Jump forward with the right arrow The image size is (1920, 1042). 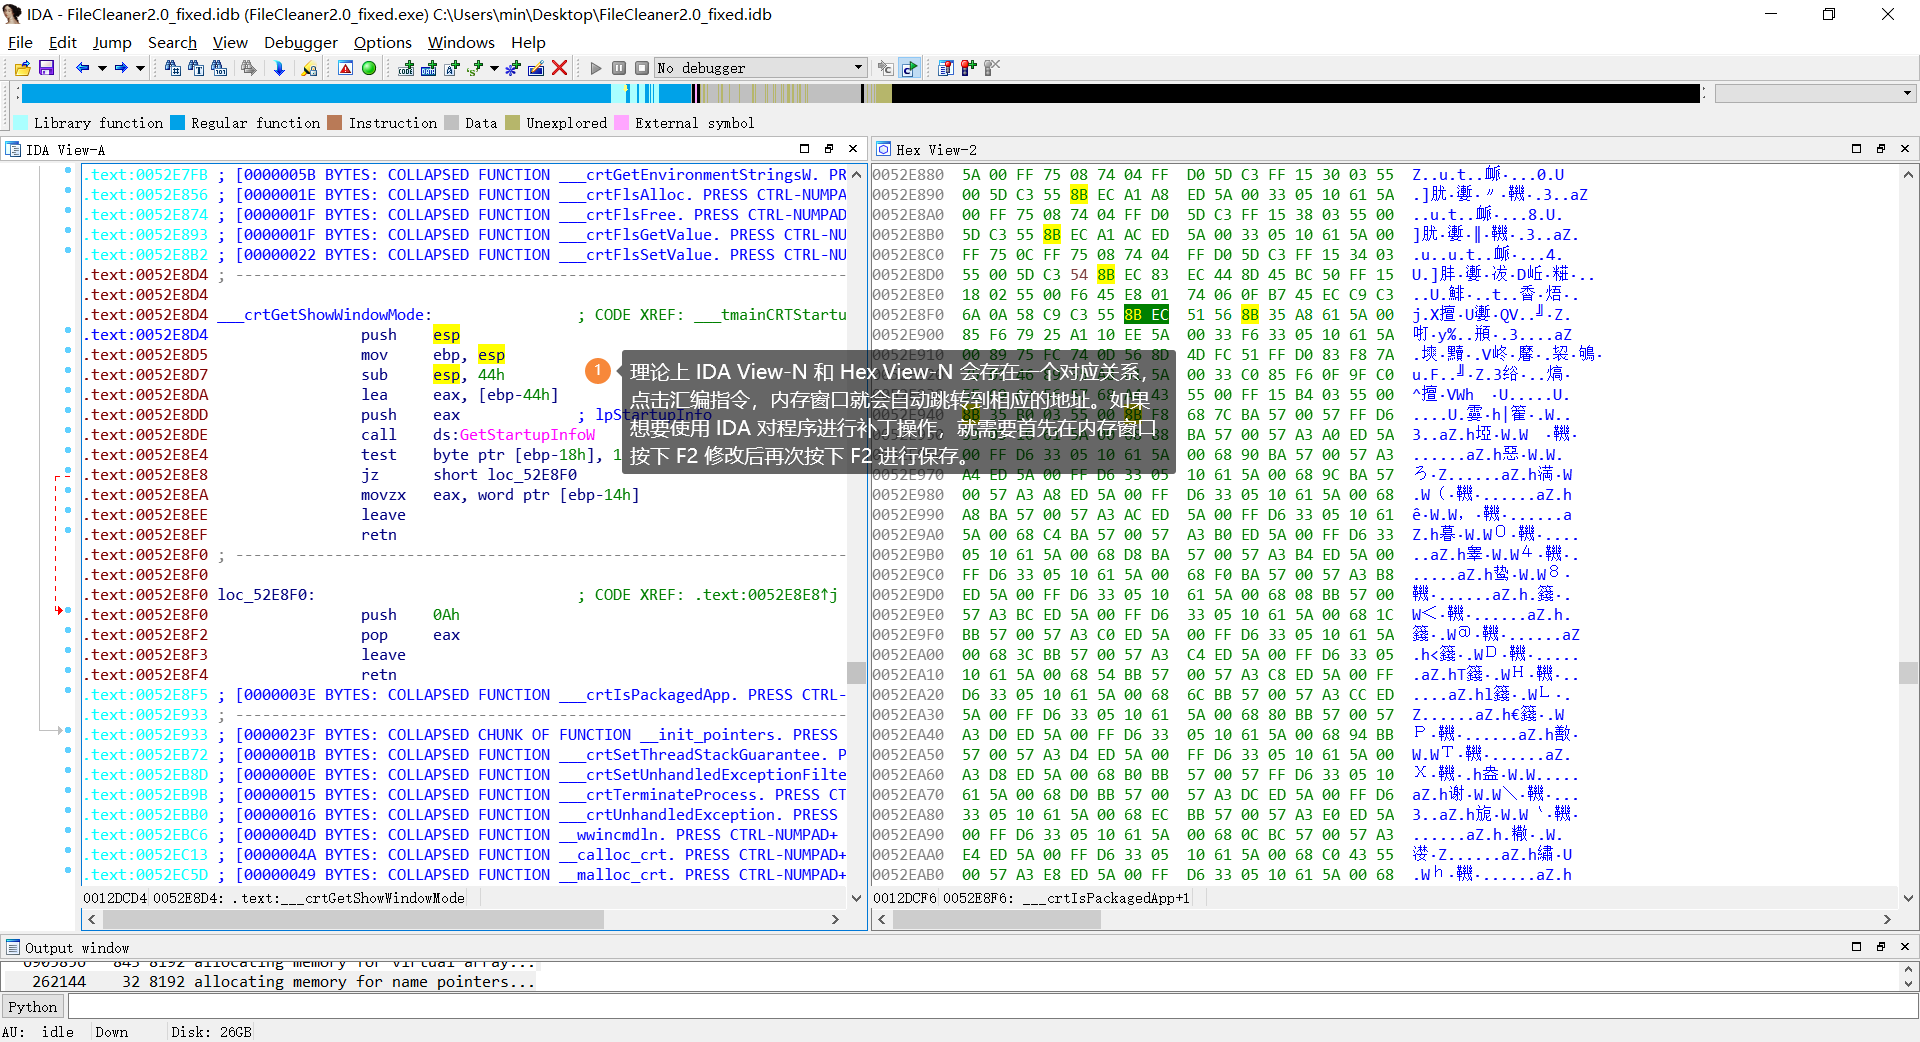121,68
